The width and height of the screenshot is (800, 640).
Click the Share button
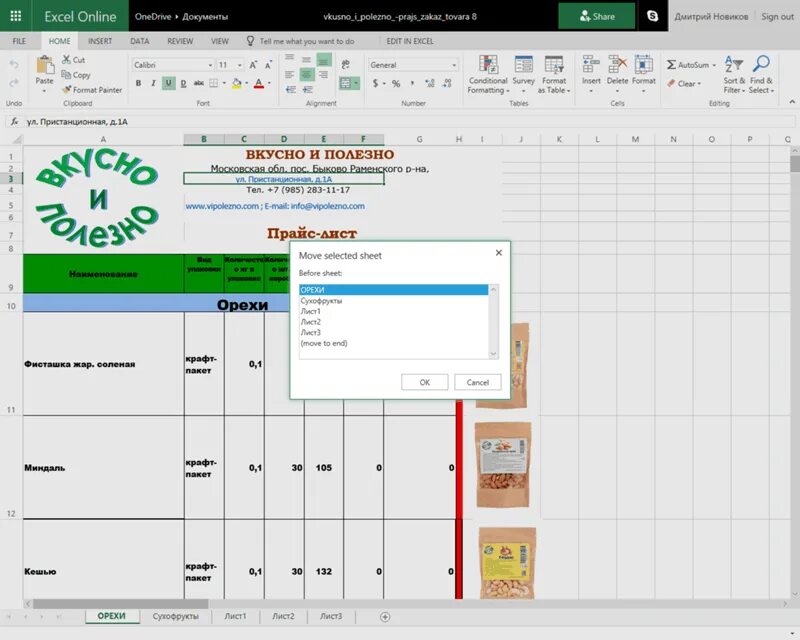click(x=597, y=16)
